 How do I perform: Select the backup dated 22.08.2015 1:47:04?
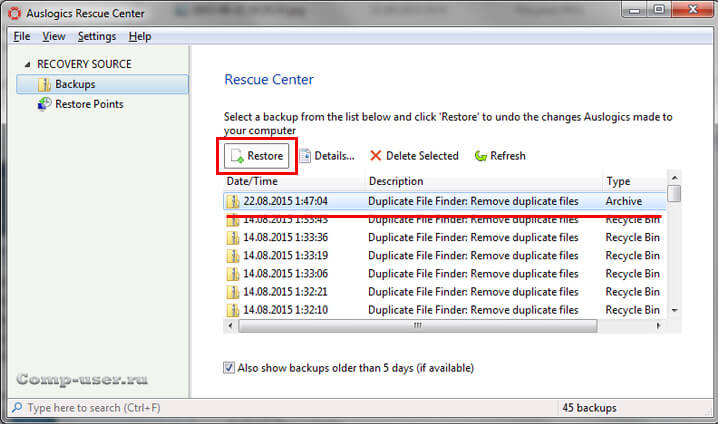click(445, 201)
